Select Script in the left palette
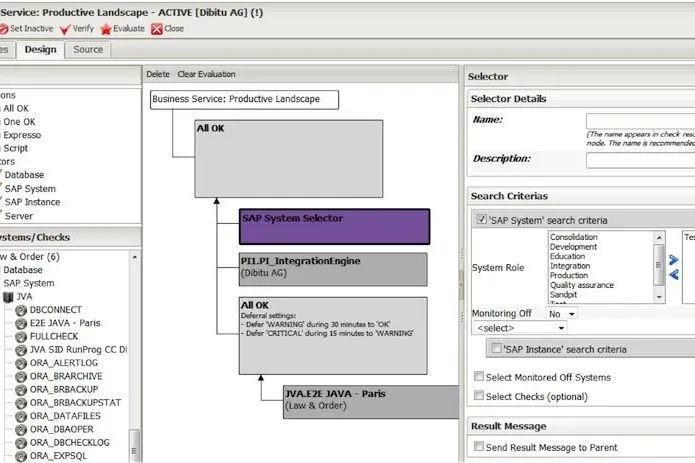695x463 pixels. click(x=16, y=148)
